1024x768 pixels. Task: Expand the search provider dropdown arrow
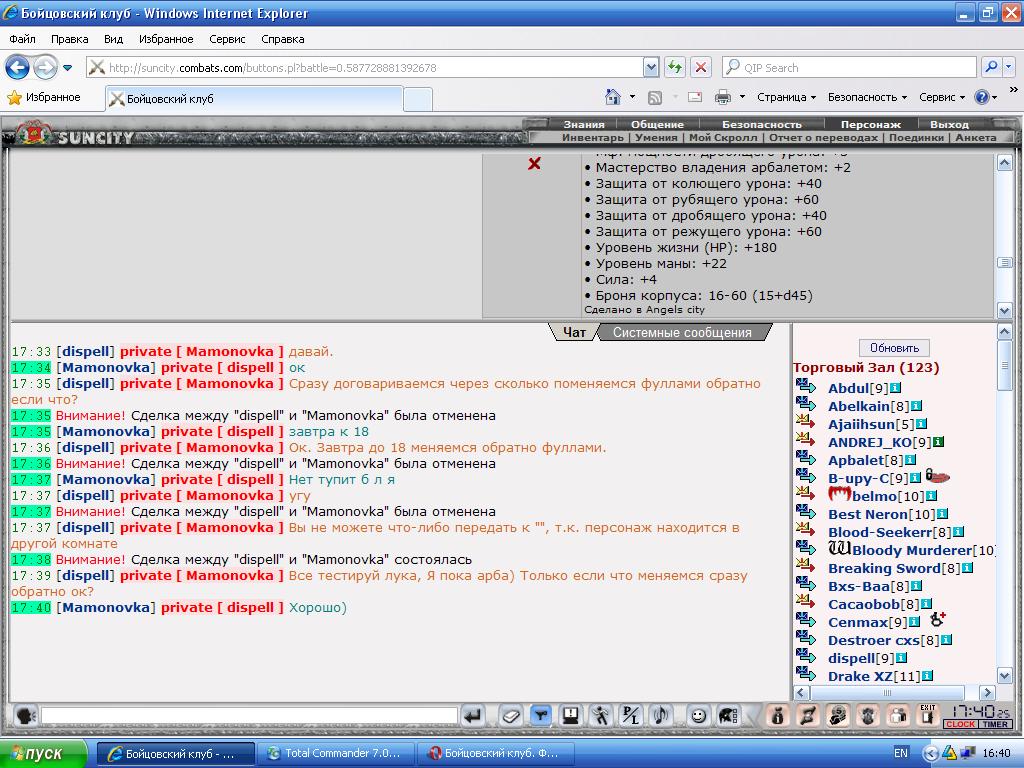click(x=1008, y=67)
